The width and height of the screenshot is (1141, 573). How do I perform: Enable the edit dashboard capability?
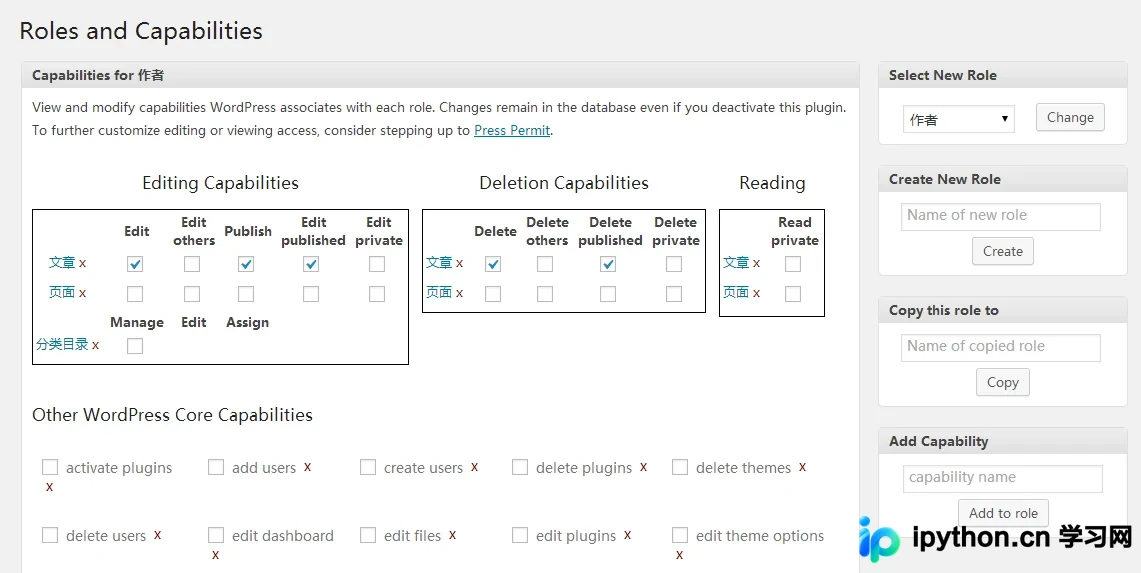(x=215, y=535)
